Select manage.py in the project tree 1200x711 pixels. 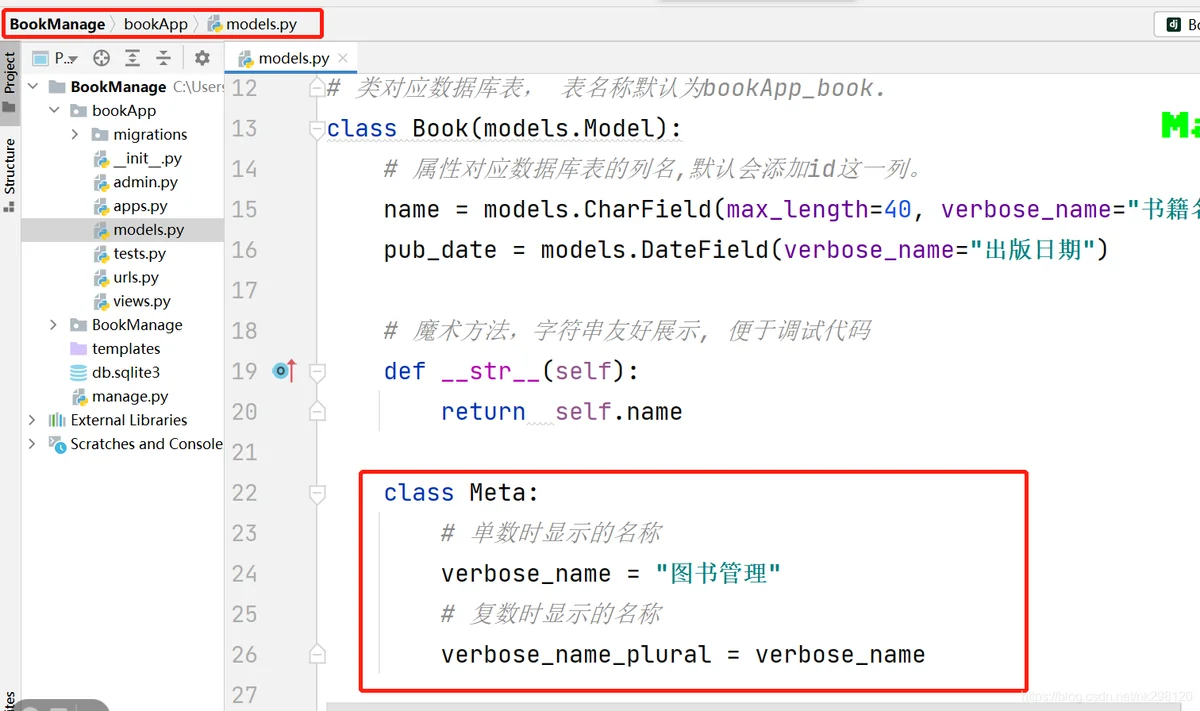coord(123,396)
